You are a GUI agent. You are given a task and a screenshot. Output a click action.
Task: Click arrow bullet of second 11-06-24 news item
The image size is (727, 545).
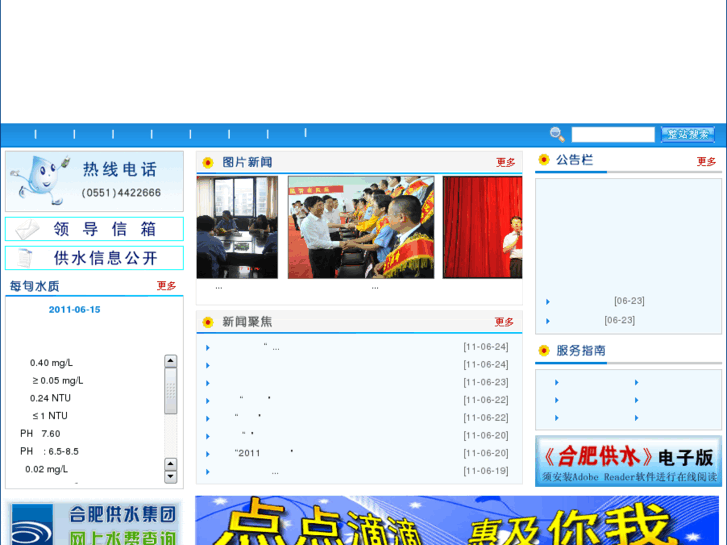click(208, 365)
